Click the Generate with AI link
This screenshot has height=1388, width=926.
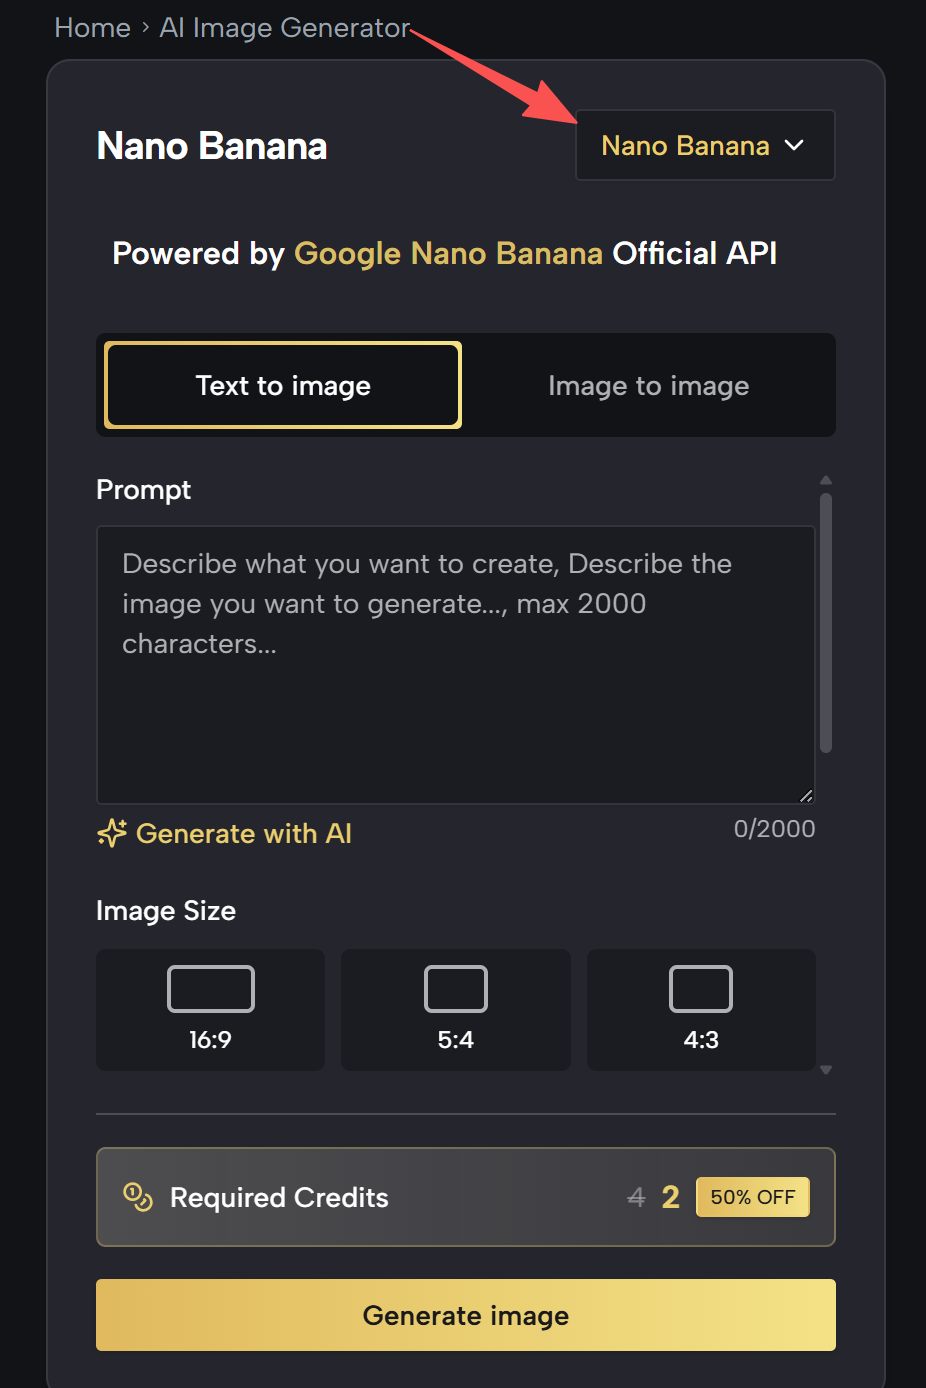243,833
